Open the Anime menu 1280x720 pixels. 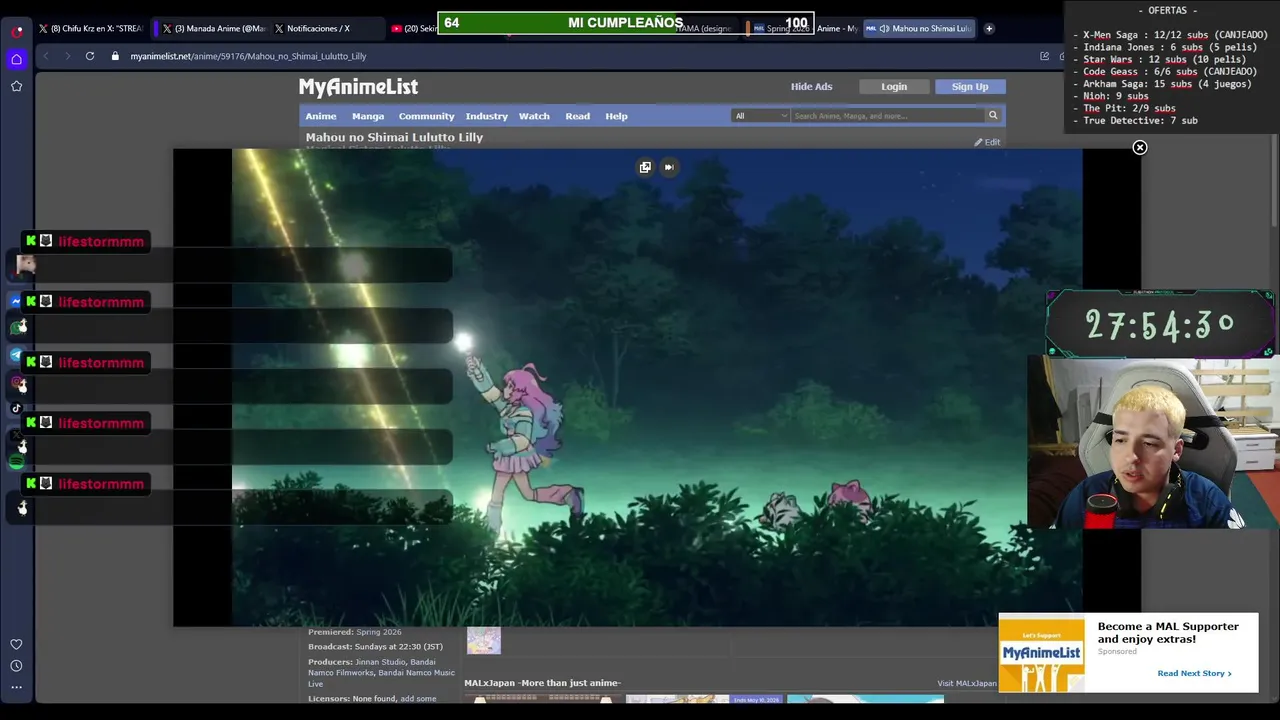(x=321, y=116)
